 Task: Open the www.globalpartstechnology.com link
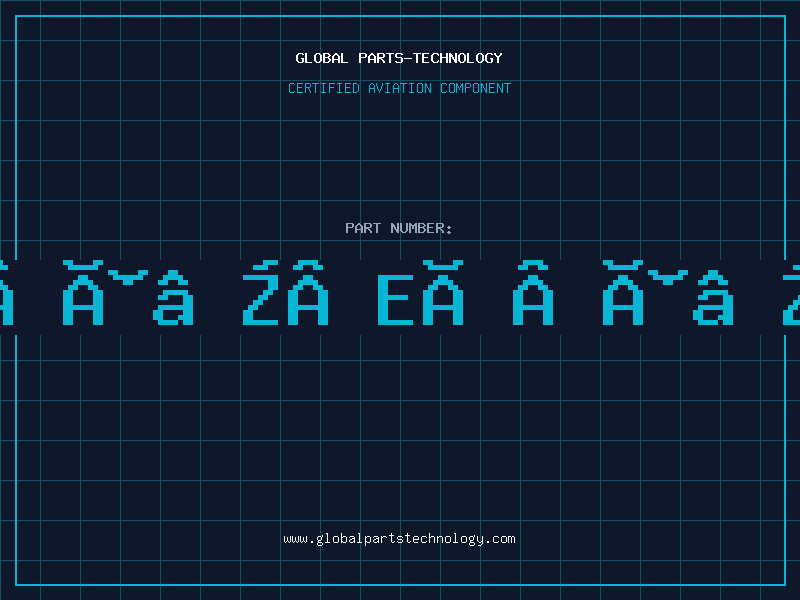tap(399, 539)
